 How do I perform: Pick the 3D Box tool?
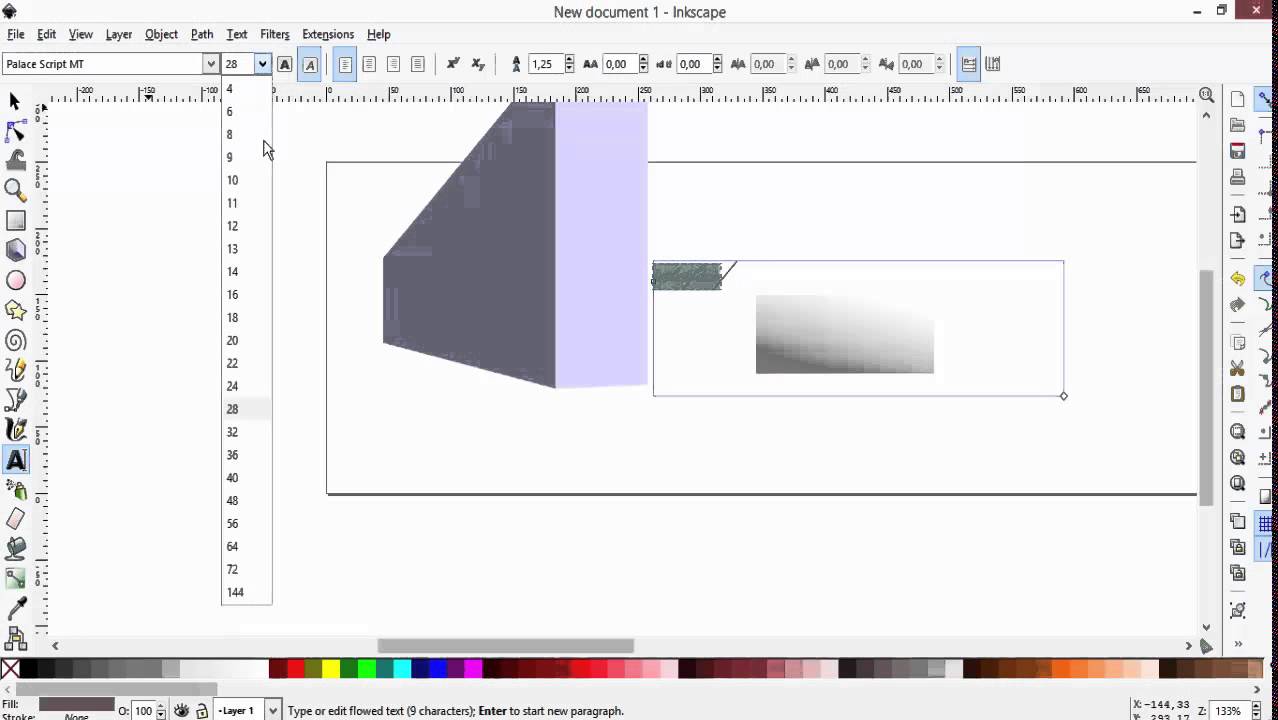point(15,250)
